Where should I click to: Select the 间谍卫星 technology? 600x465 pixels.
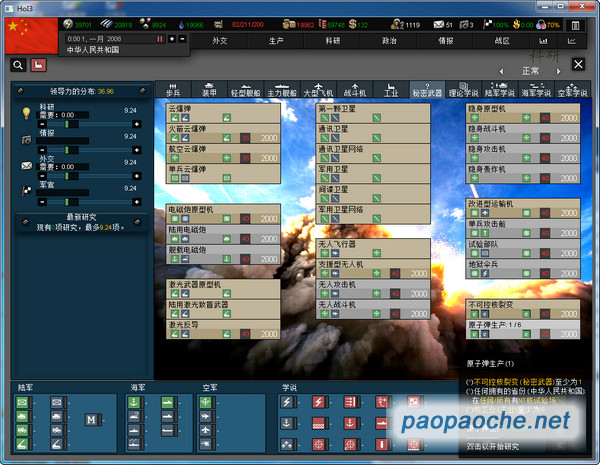point(373,194)
